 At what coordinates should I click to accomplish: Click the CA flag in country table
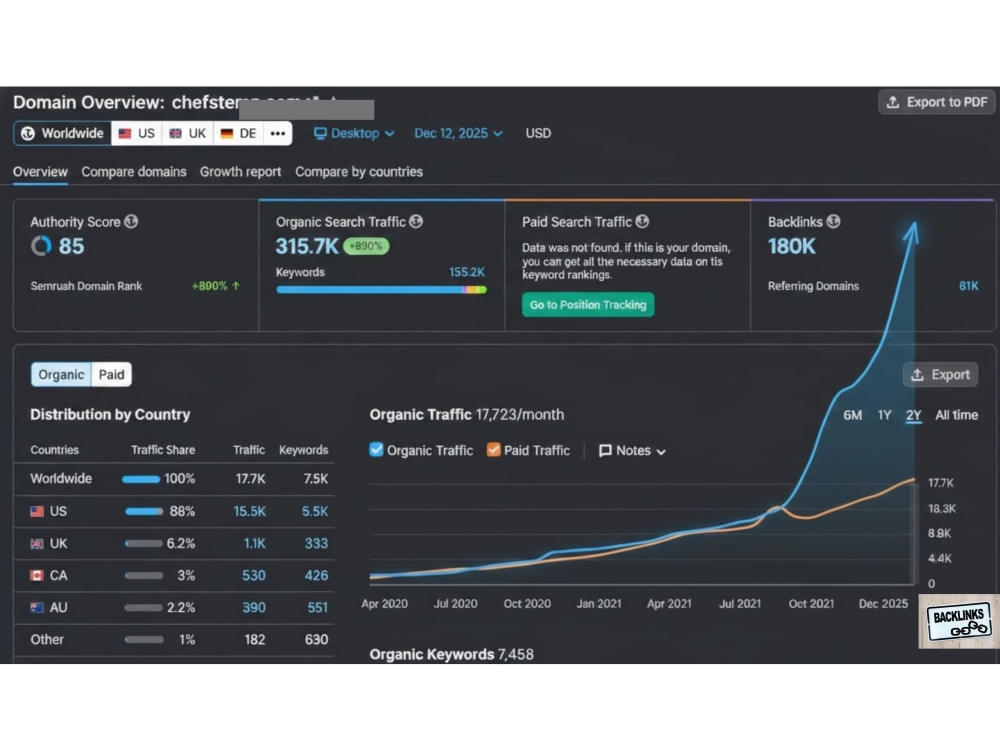pyautogui.click(x=37, y=575)
